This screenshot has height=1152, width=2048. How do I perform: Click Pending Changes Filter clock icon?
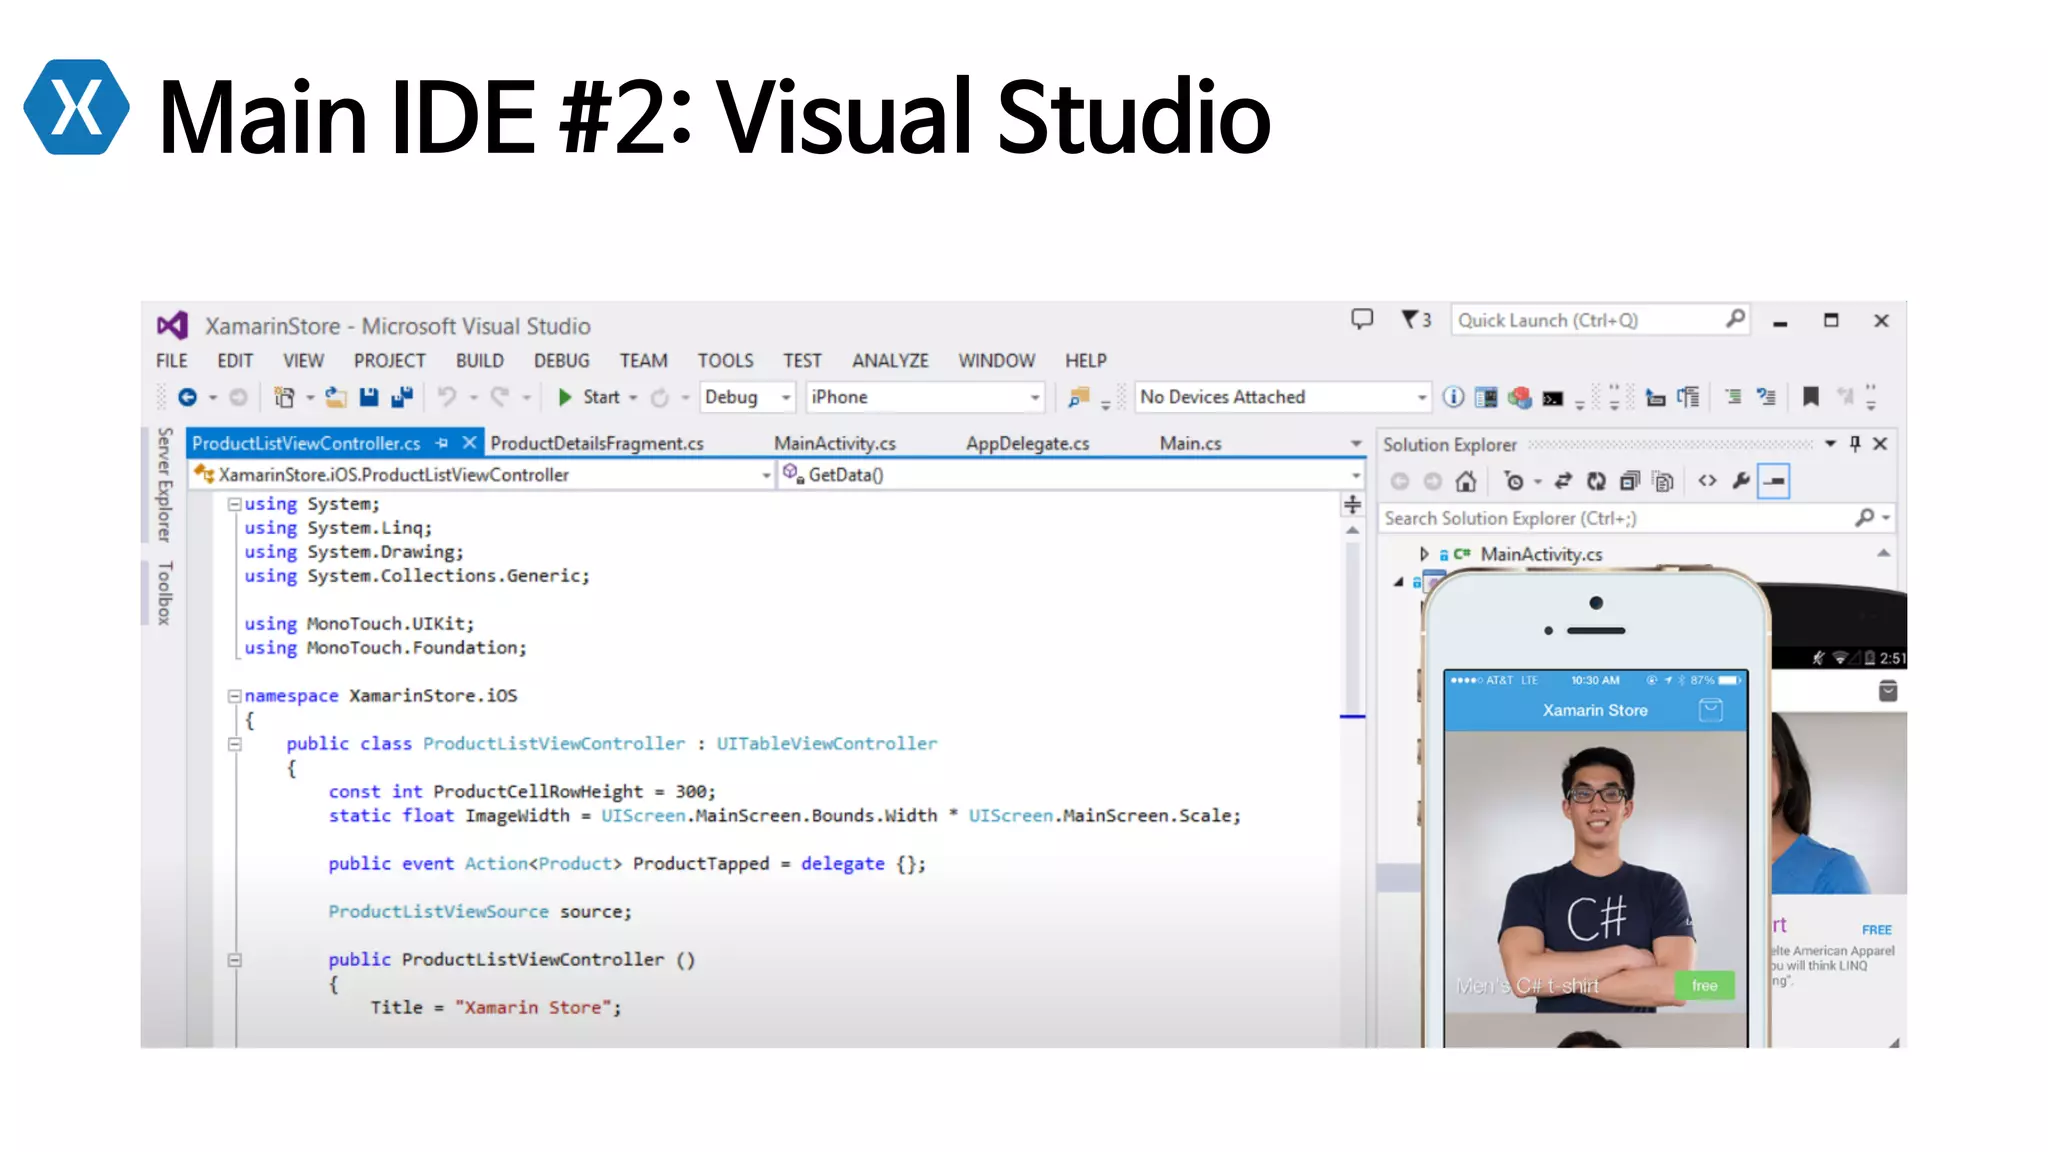click(1514, 481)
